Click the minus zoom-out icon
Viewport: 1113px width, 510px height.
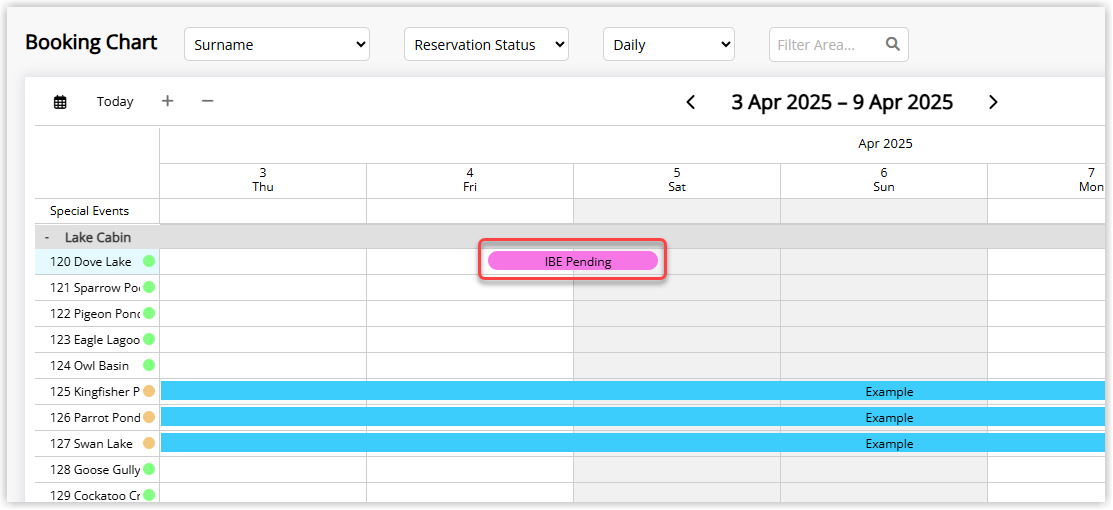207,101
